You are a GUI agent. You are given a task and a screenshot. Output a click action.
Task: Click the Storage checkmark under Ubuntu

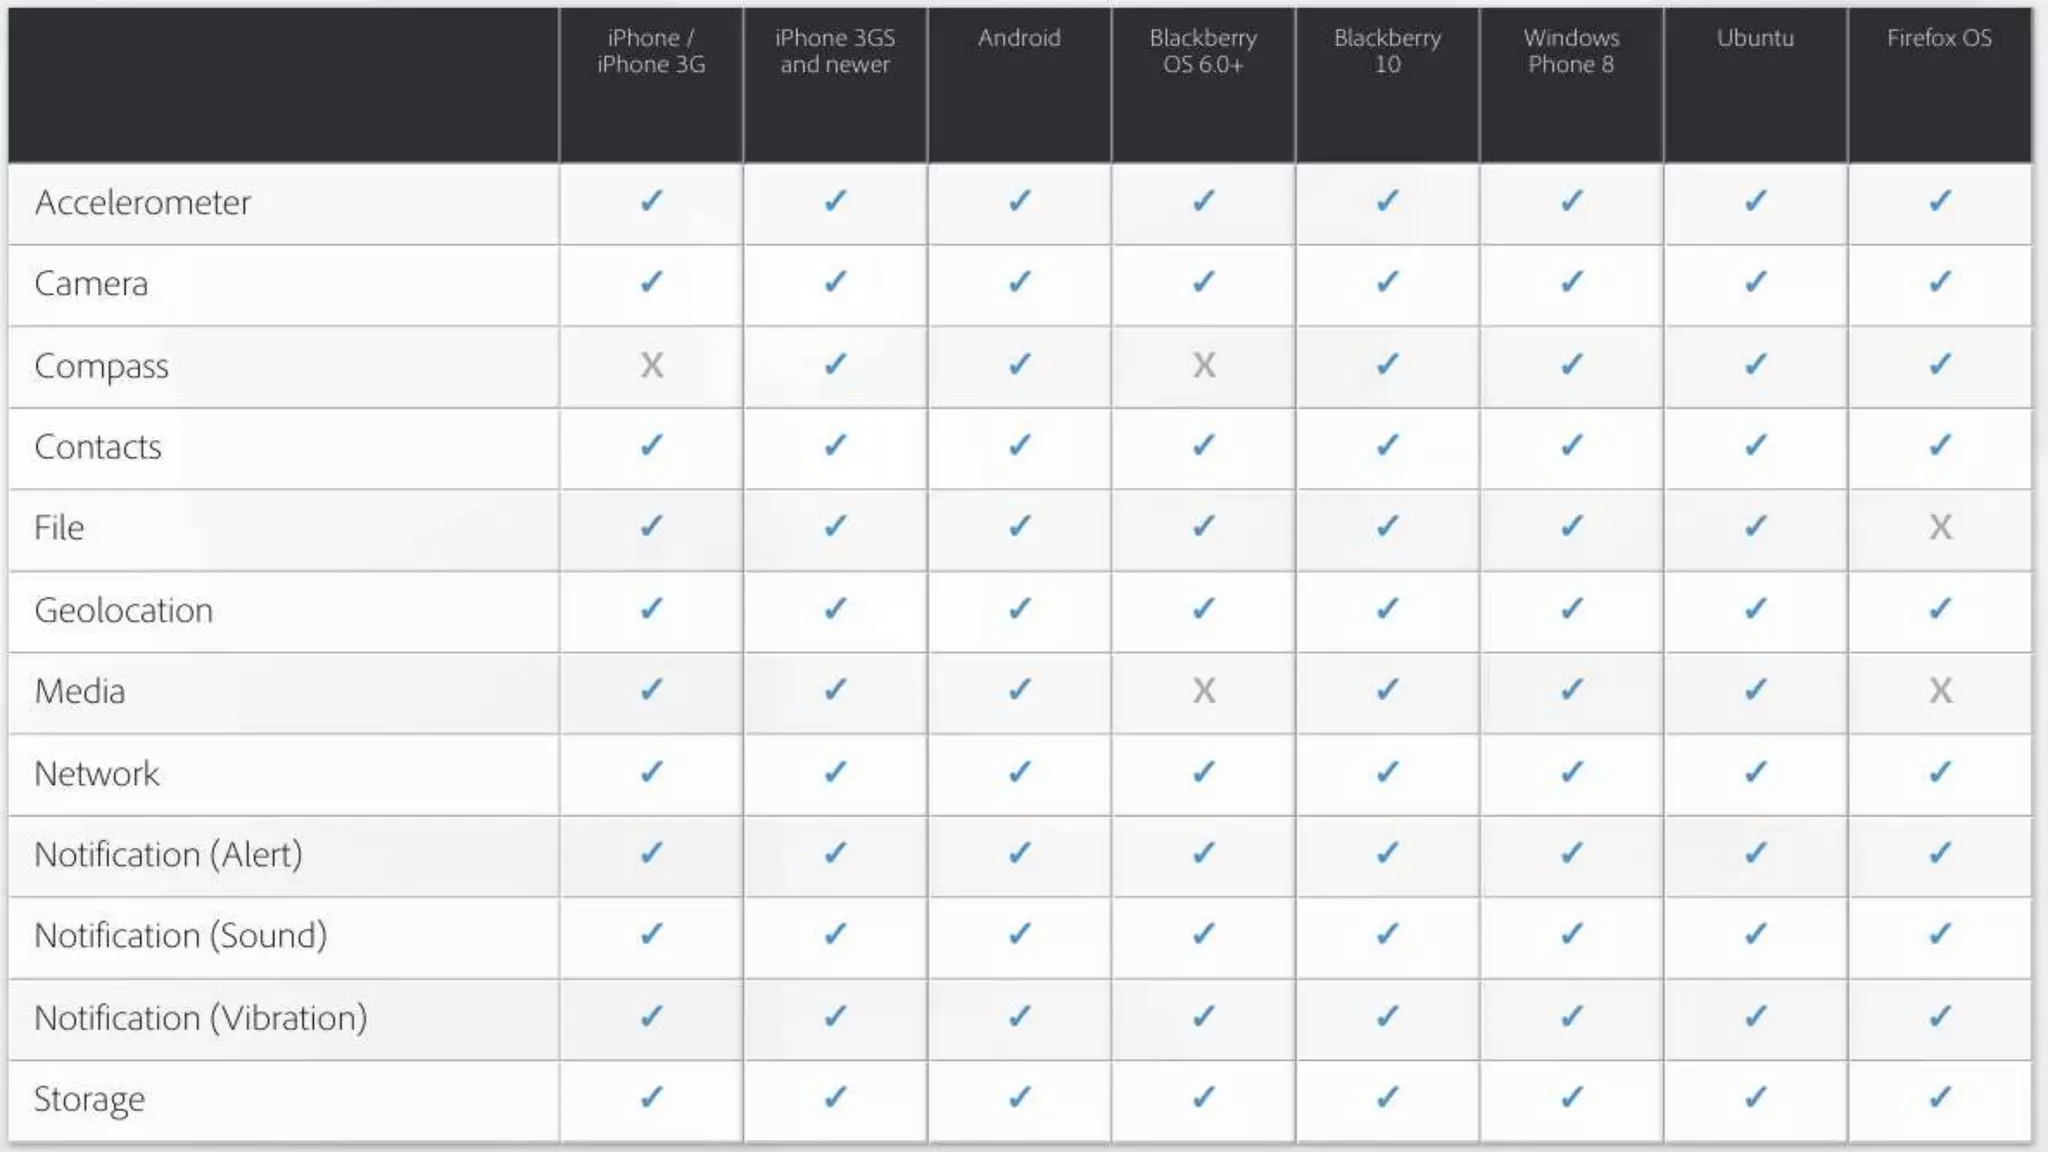(1755, 1097)
